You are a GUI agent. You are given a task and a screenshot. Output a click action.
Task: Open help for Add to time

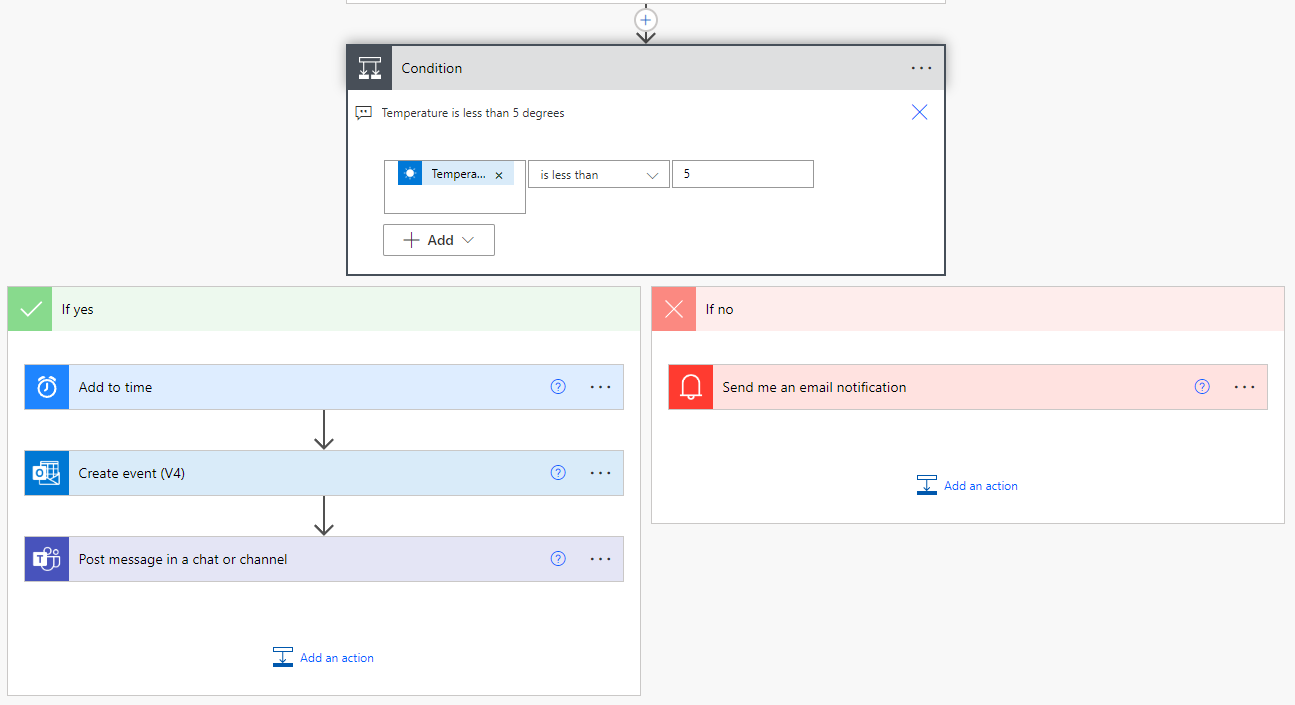[x=559, y=387]
